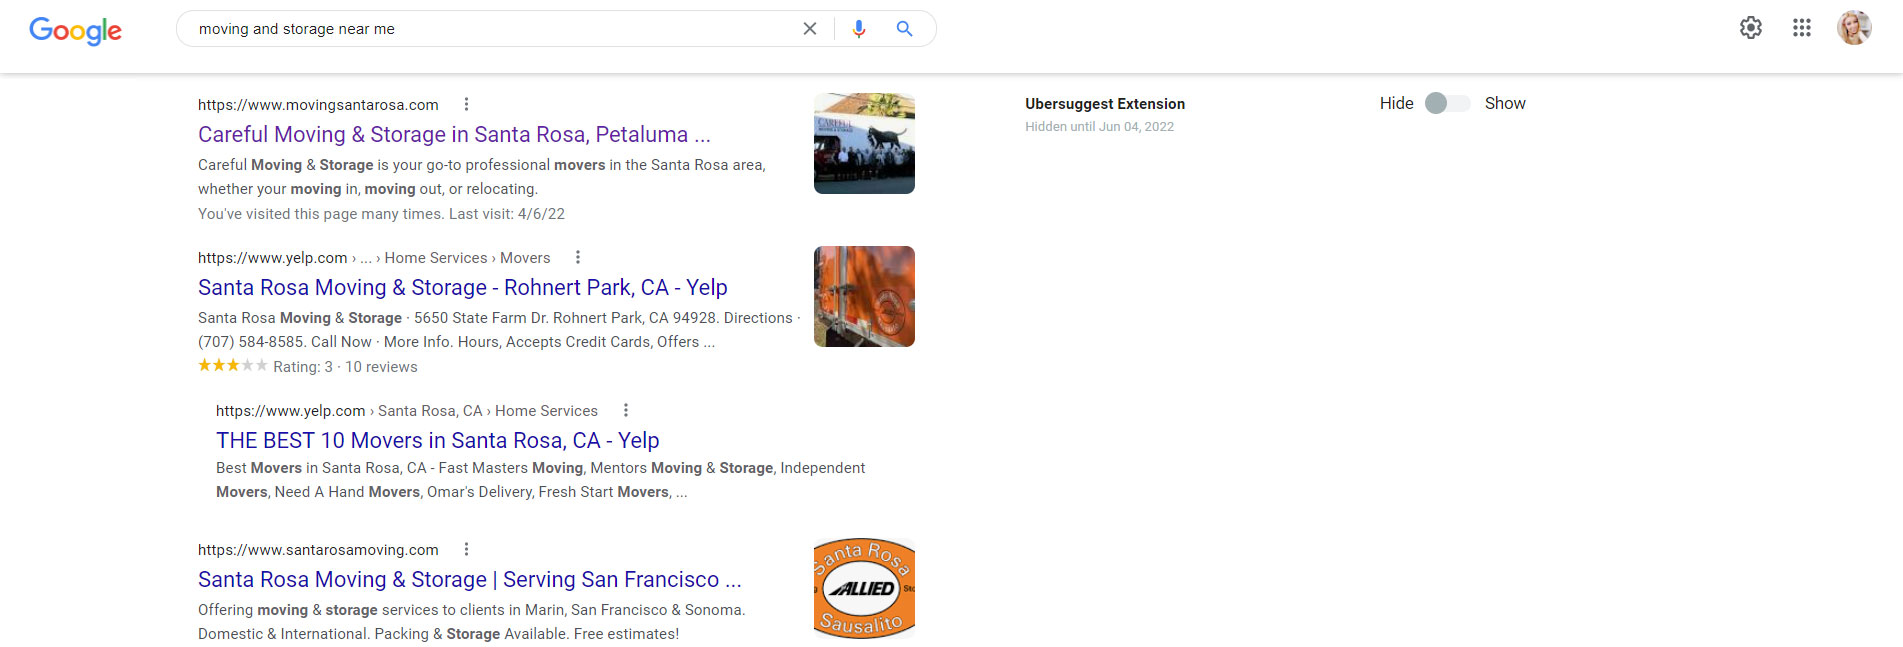The width and height of the screenshot is (1903, 647).
Task: Open Google settings gear icon
Action: pos(1751,28)
